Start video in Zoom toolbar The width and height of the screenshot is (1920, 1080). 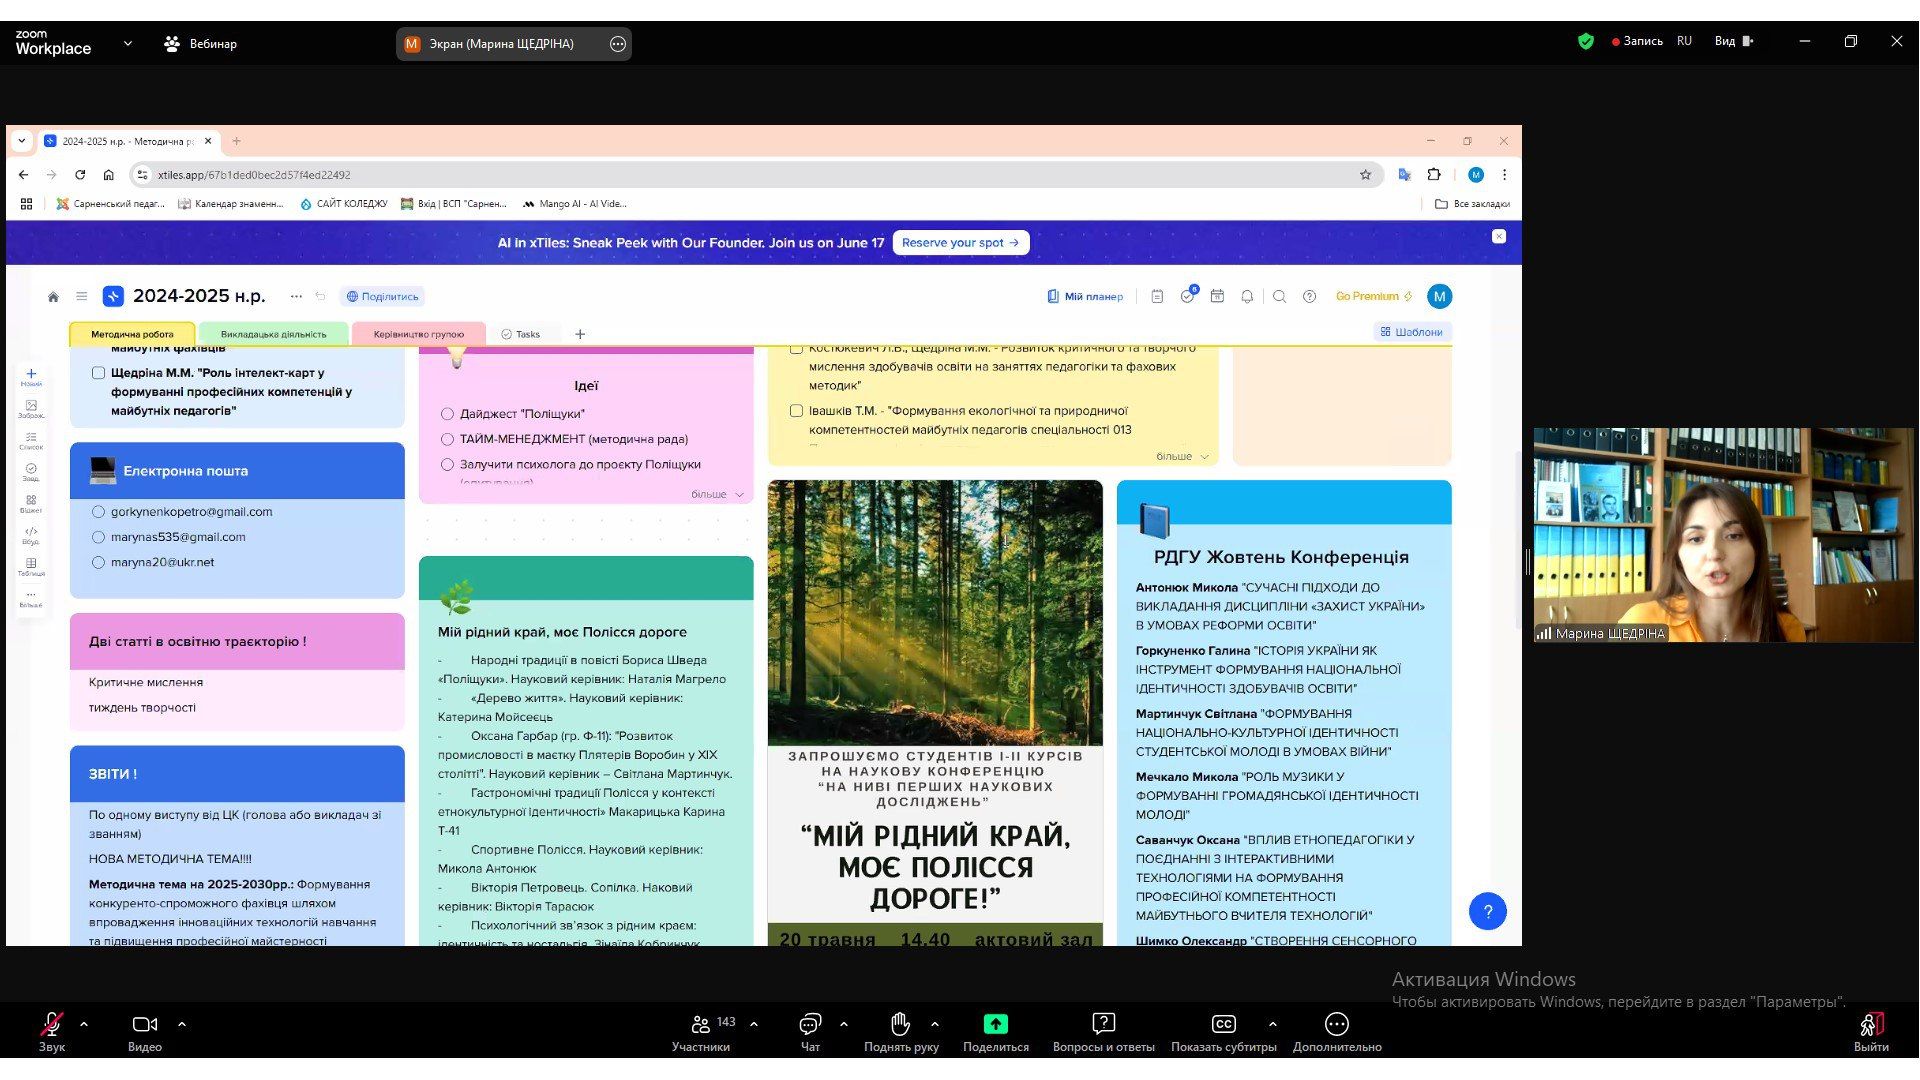[145, 1032]
